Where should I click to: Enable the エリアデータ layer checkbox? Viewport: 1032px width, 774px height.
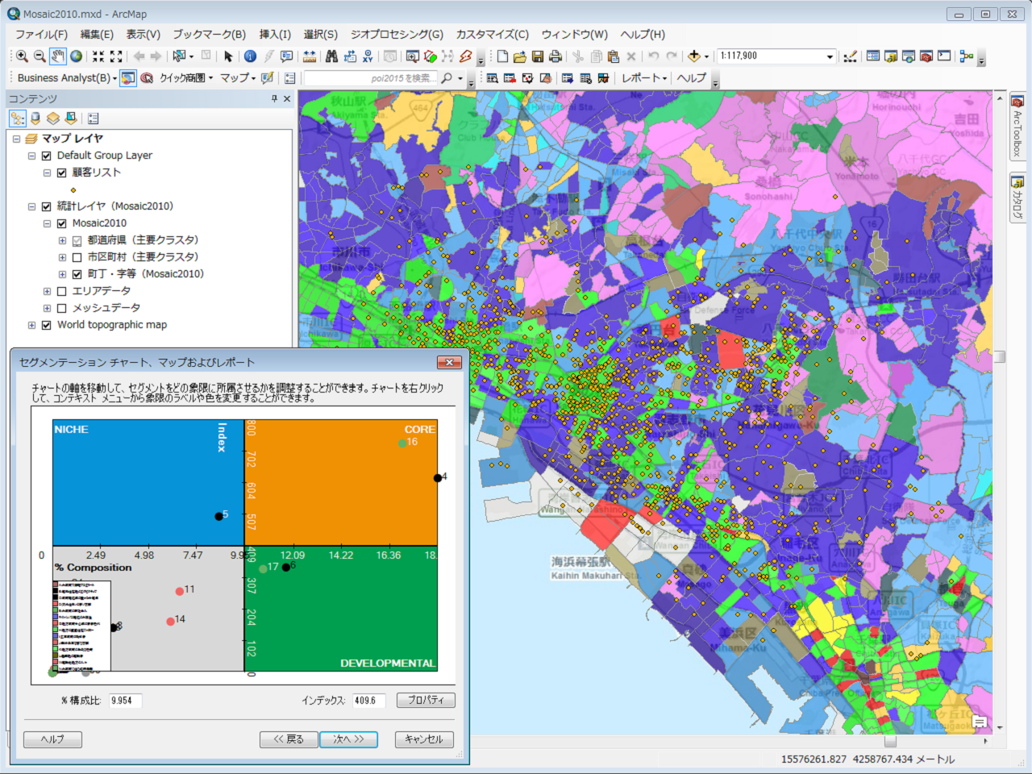[x=62, y=291]
